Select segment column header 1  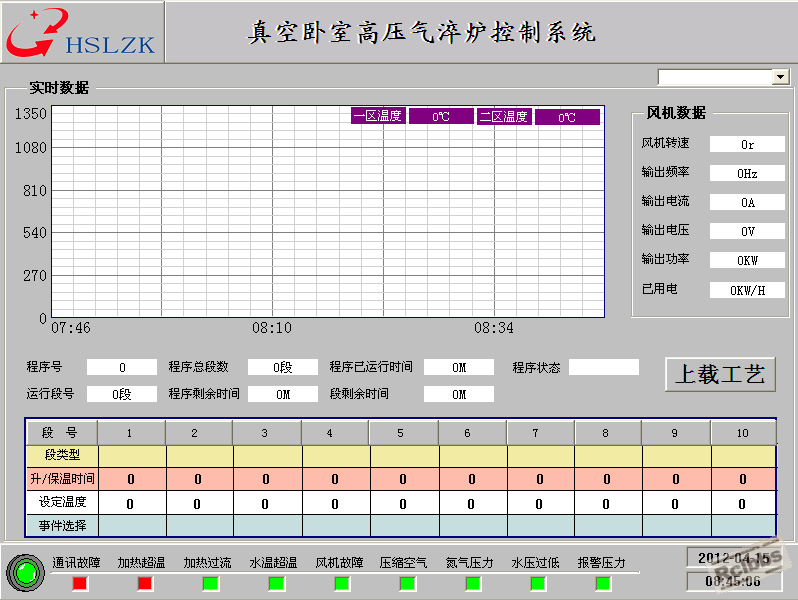[131, 433]
